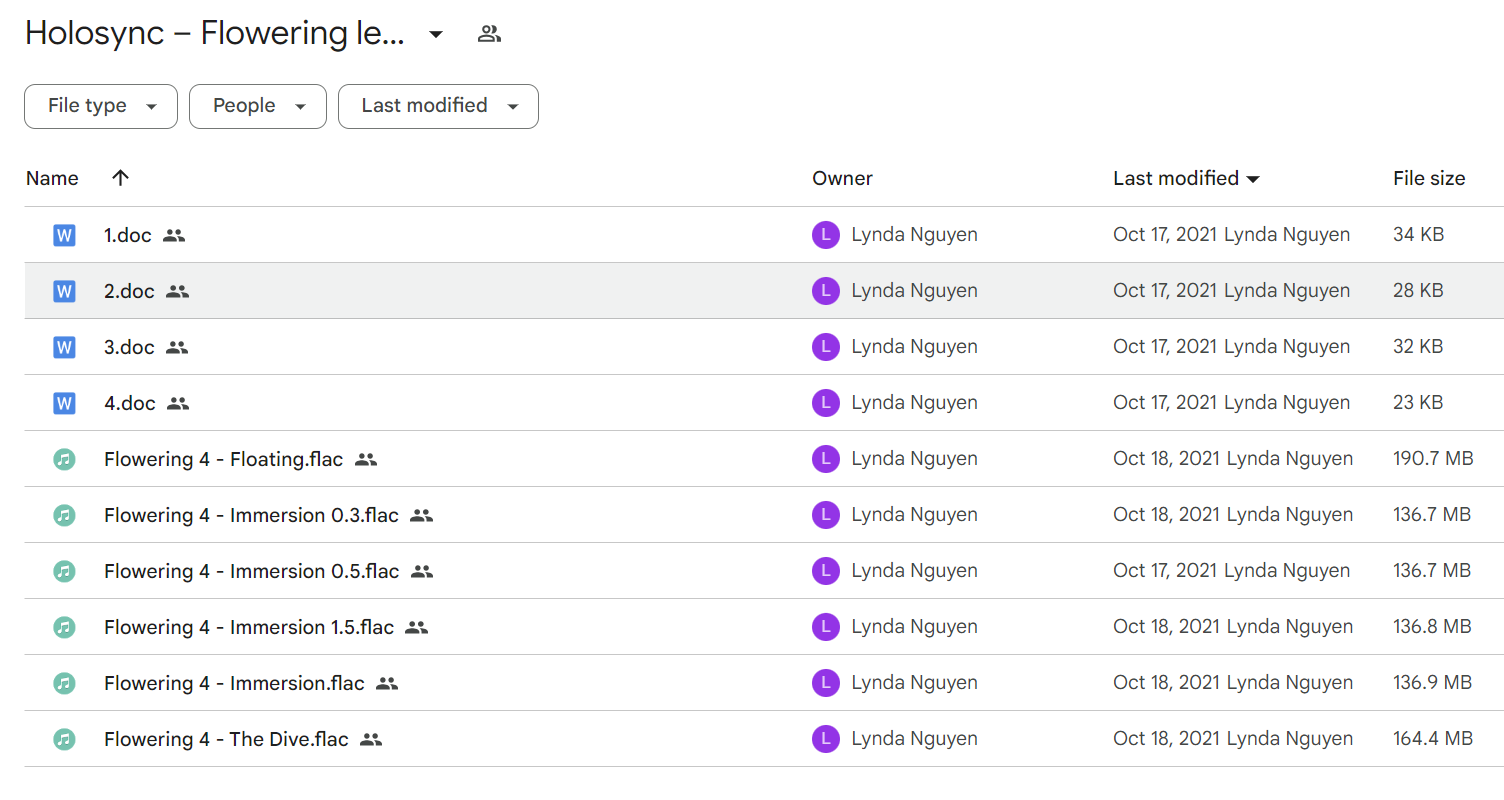Viewport: 1504px width, 800px height.
Task: Open the file 3.doc
Action: pos(129,348)
